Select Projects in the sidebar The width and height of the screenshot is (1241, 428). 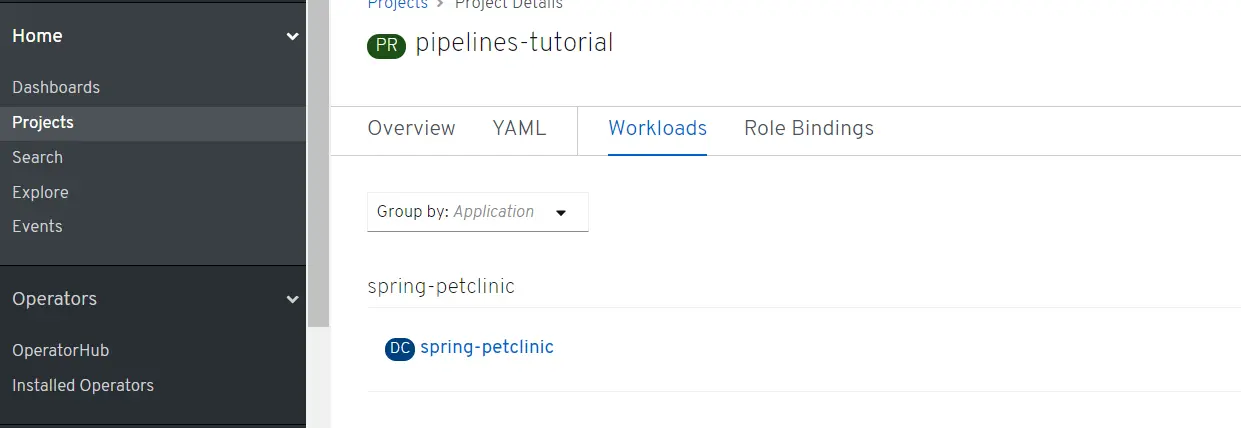(x=43, y=122)
